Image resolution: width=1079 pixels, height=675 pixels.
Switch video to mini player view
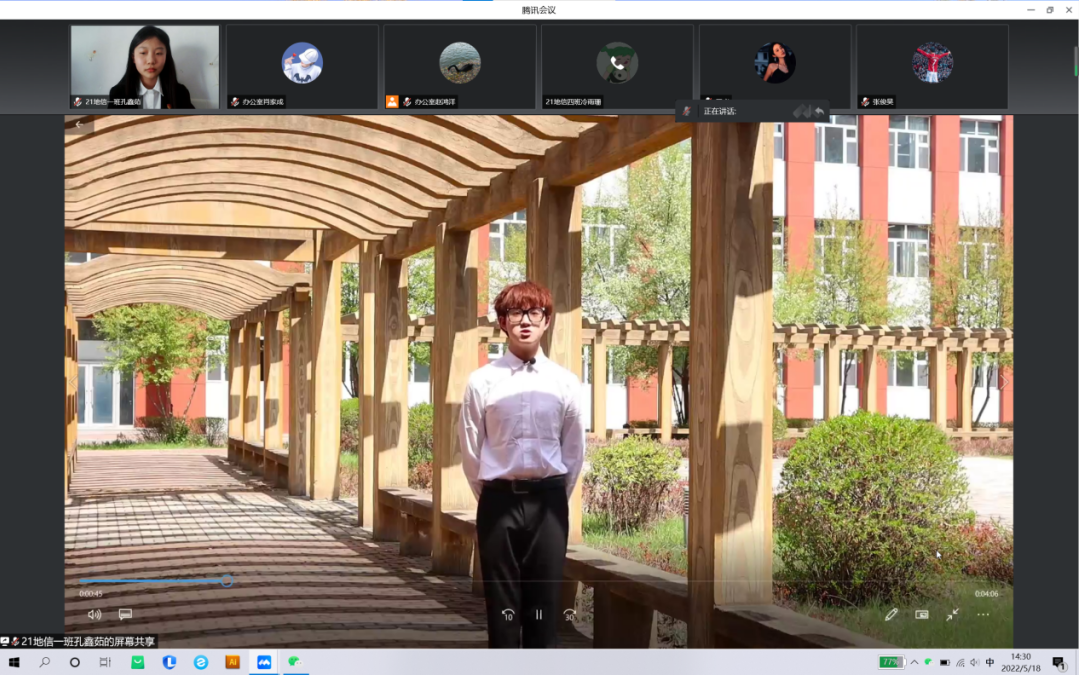click(922, 614)
